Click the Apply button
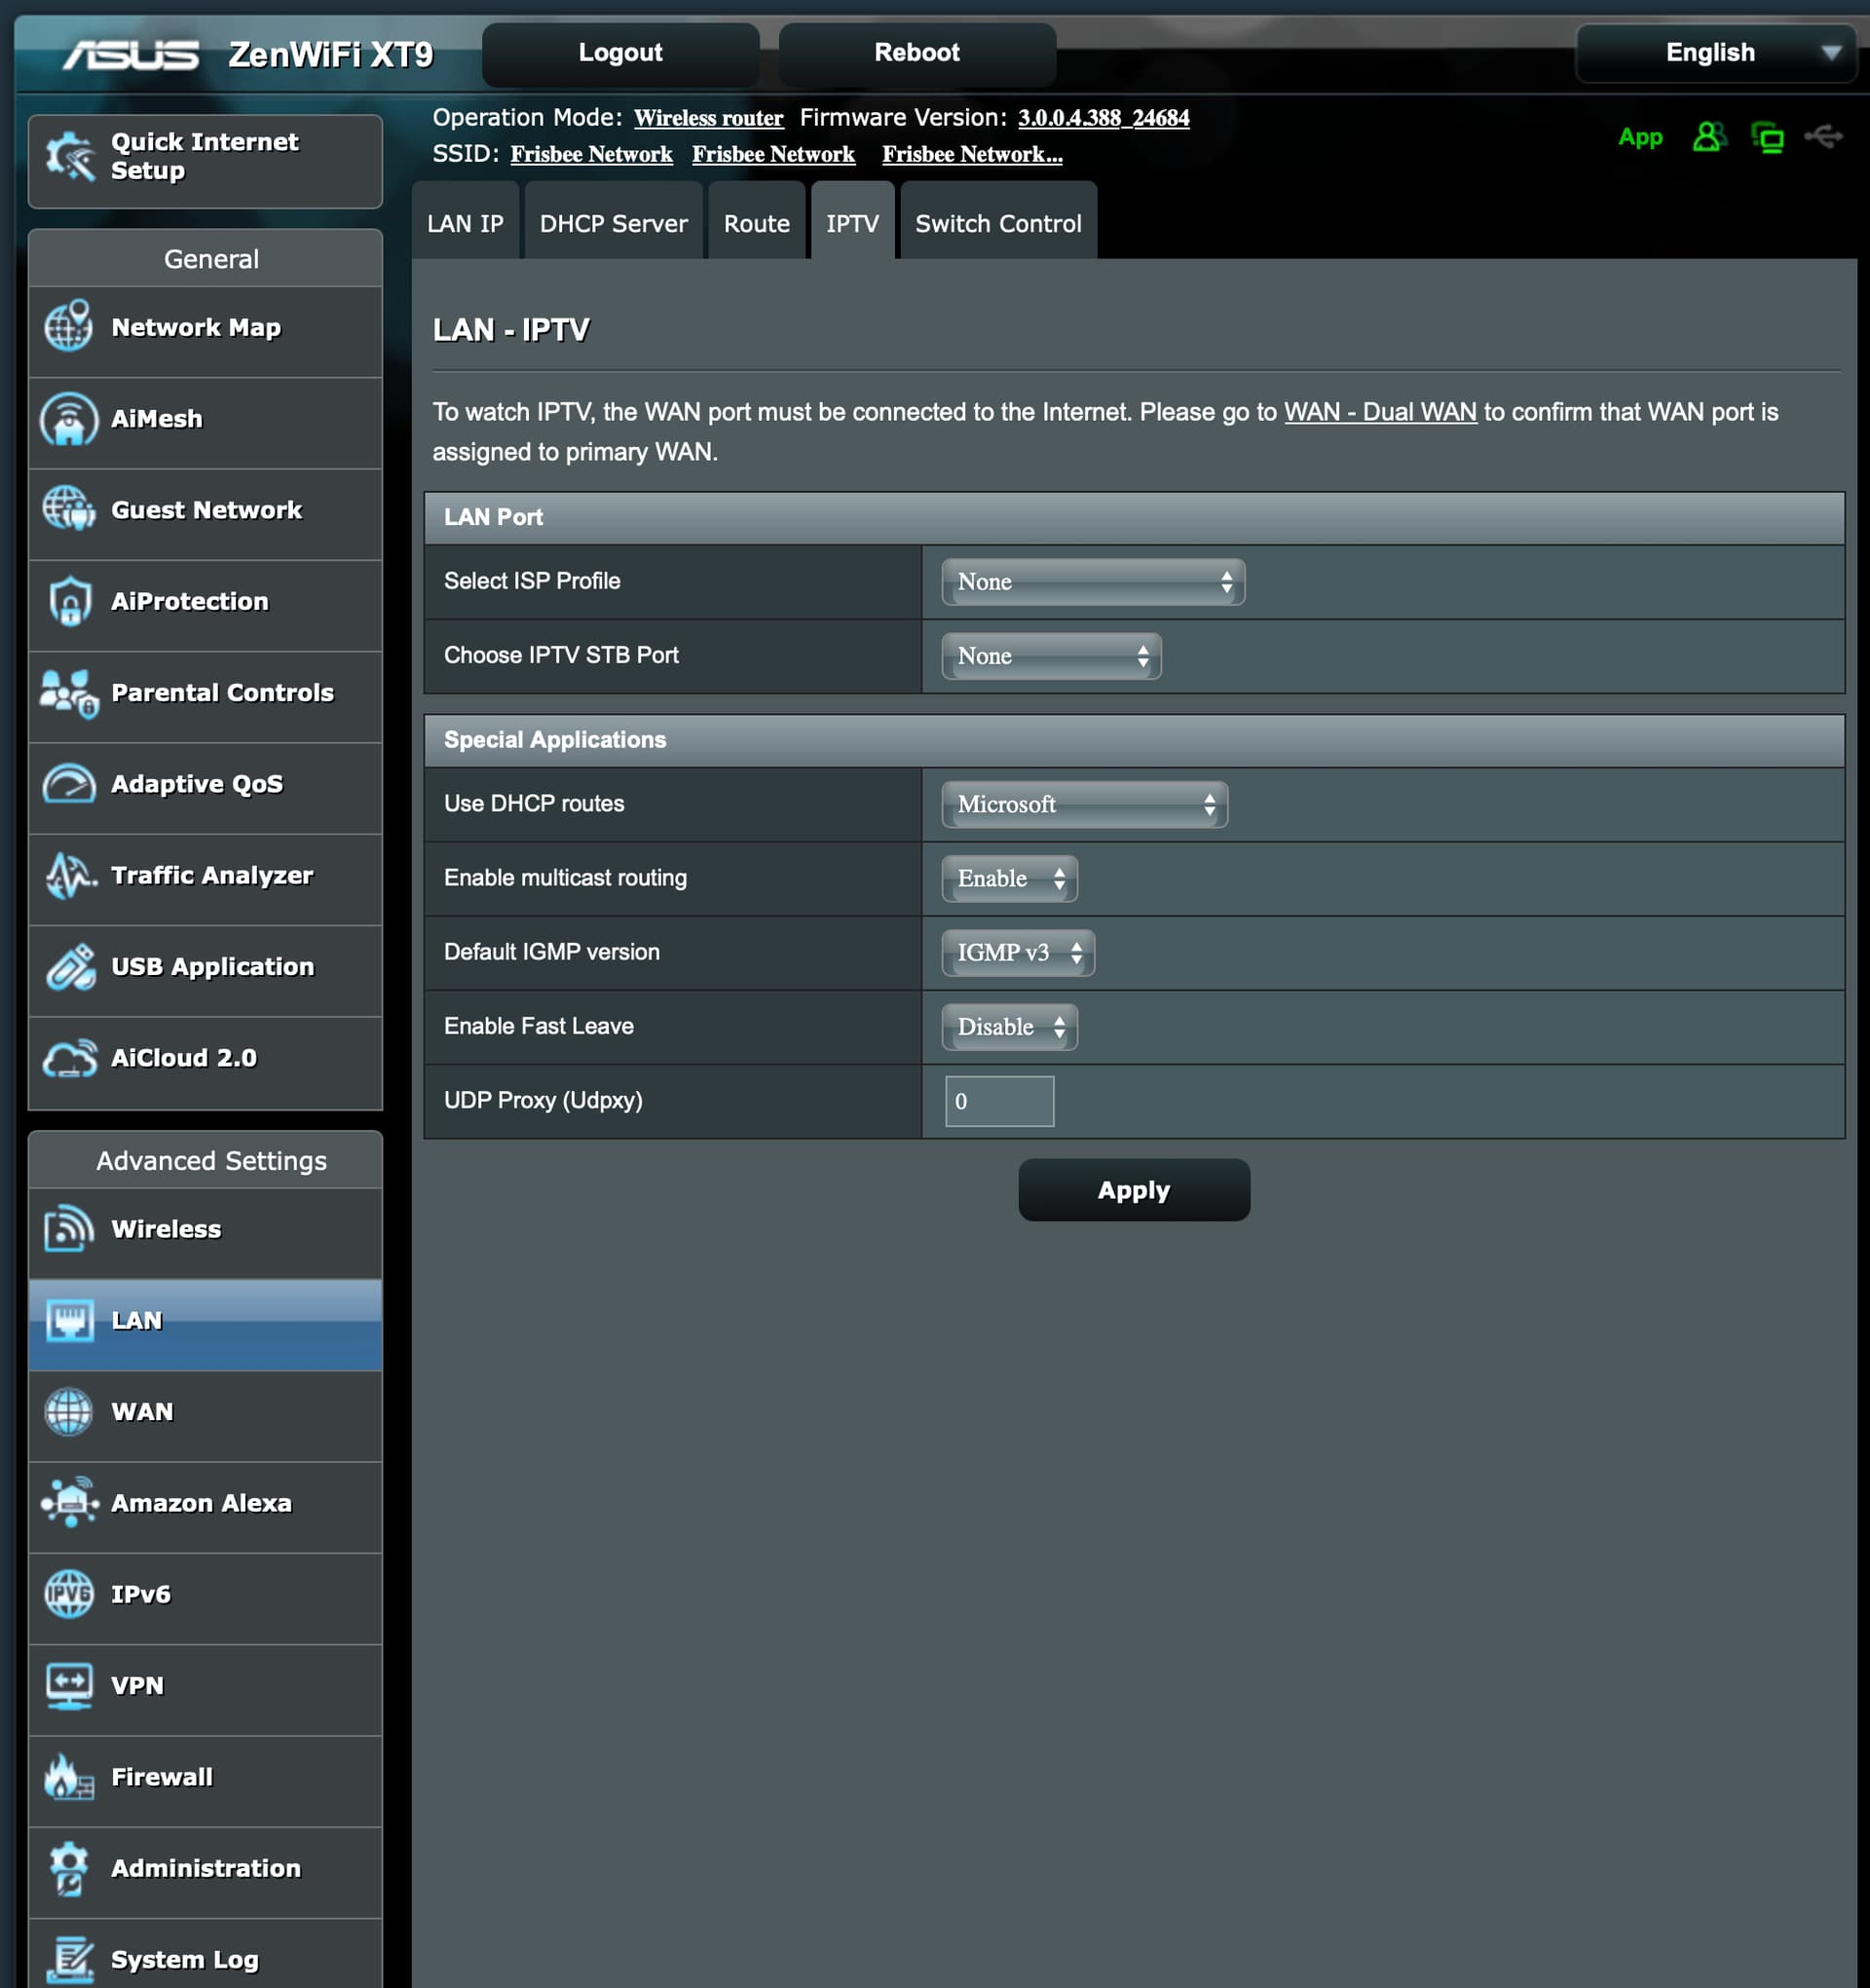This screenshot has width=1870, height=1988. pos(1133,1190)
